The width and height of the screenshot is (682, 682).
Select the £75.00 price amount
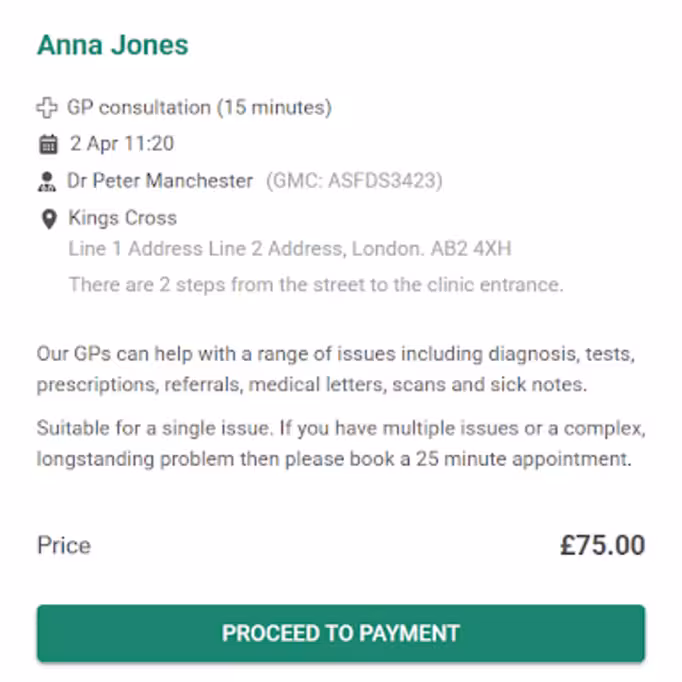pyautogui.click(x=602, y=546)
